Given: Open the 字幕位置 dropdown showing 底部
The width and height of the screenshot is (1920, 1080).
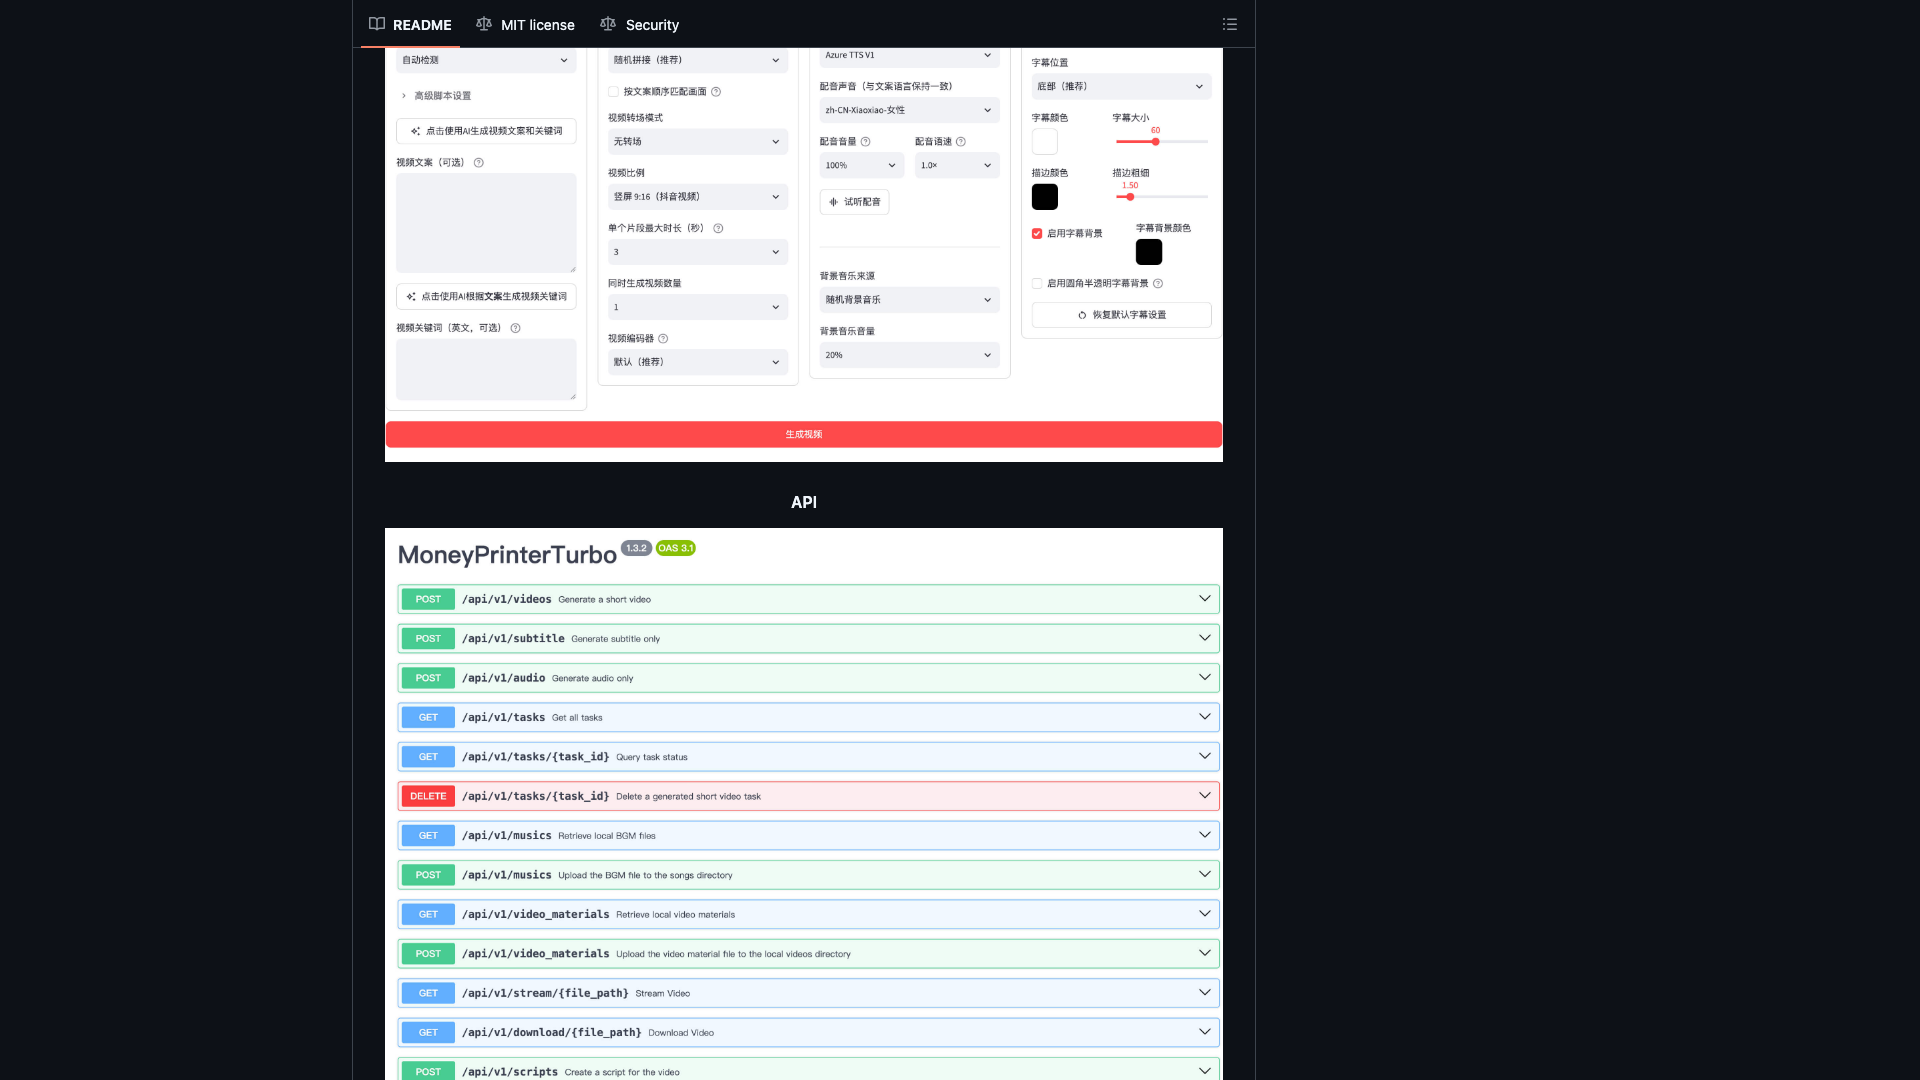Looking at the screenshot, I should (1122, 87).
